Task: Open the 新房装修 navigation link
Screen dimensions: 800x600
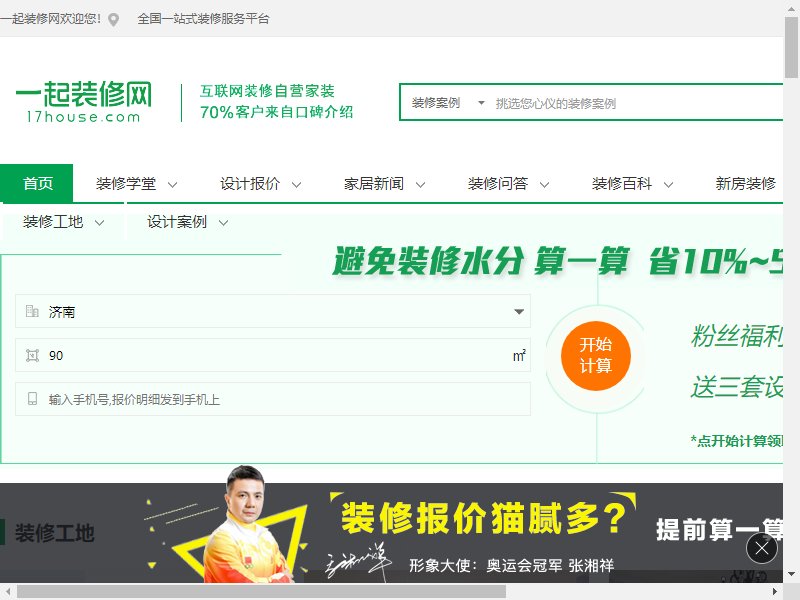Action: (x=745, y=184)
